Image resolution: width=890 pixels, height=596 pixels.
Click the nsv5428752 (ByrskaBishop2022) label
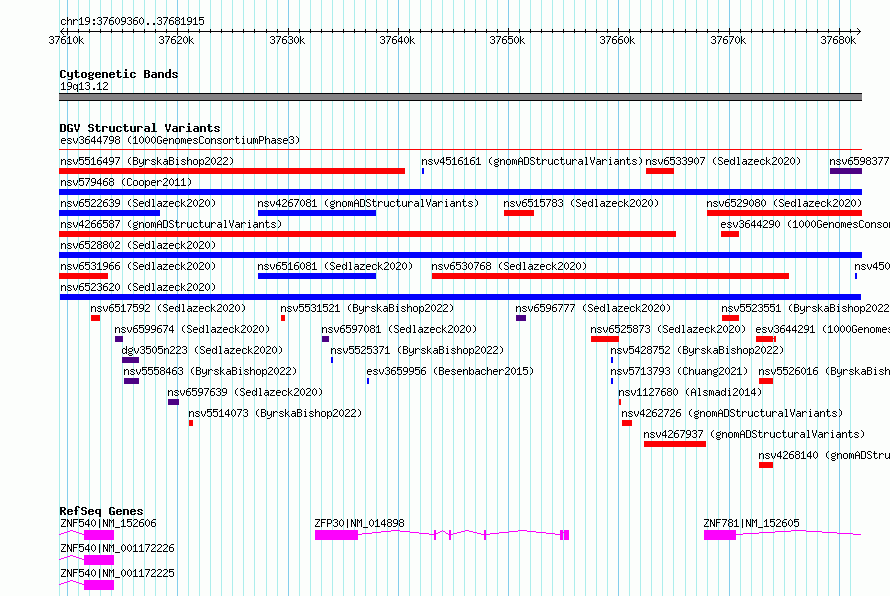pyautogui.click(x=697, y=350)
